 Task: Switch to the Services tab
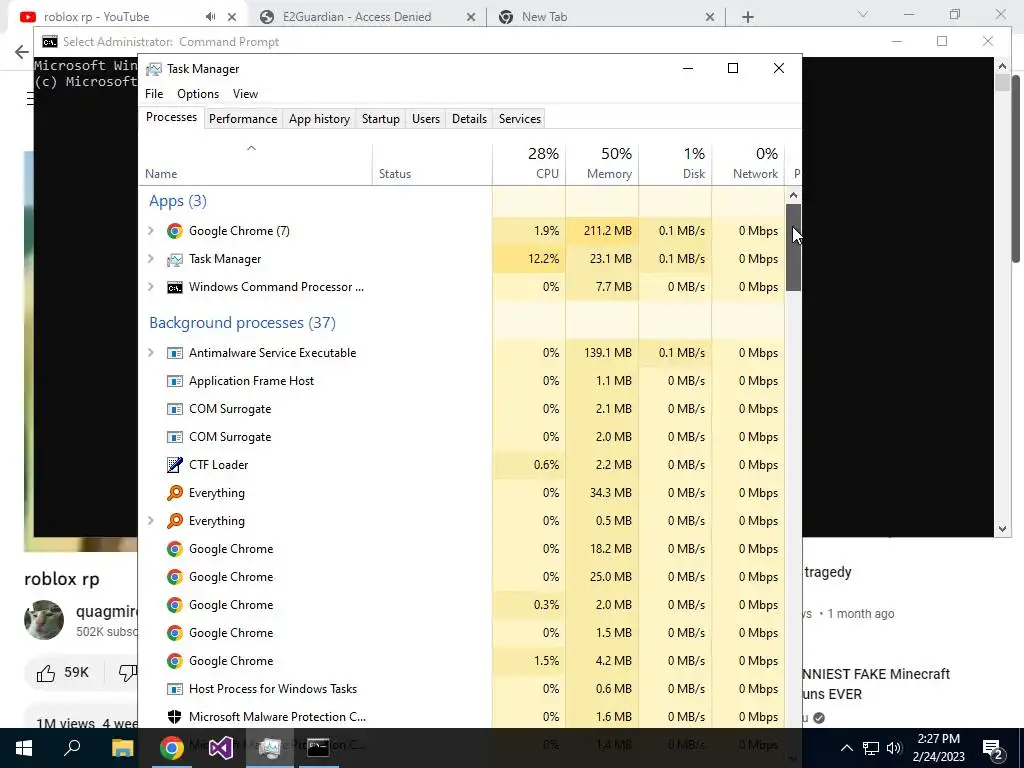pyautogui.click(x=520, y=119)
